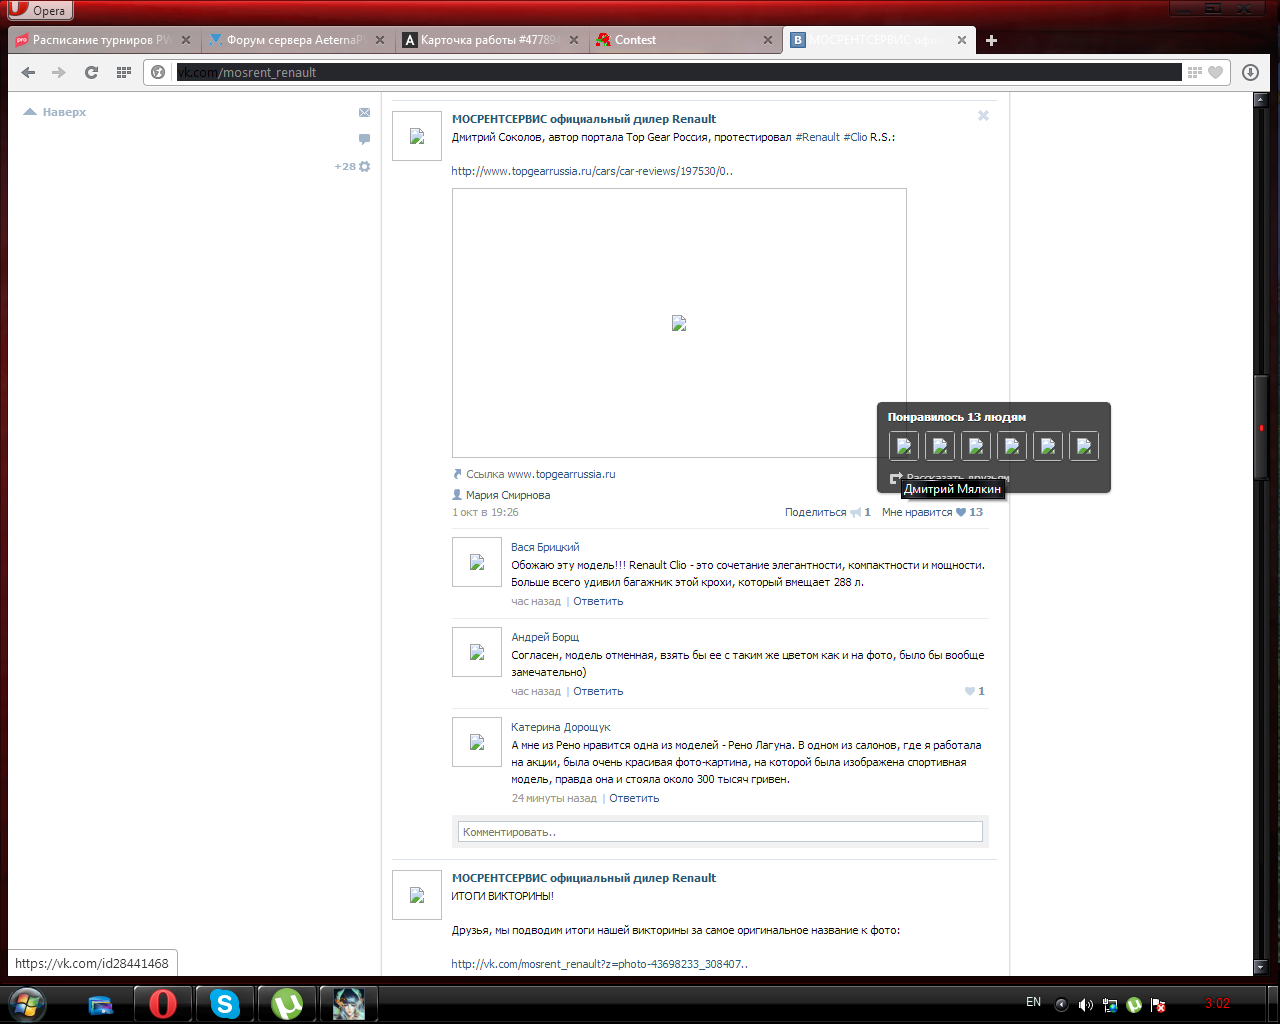Open the last avatar in the likes popup

point(1084,446)
